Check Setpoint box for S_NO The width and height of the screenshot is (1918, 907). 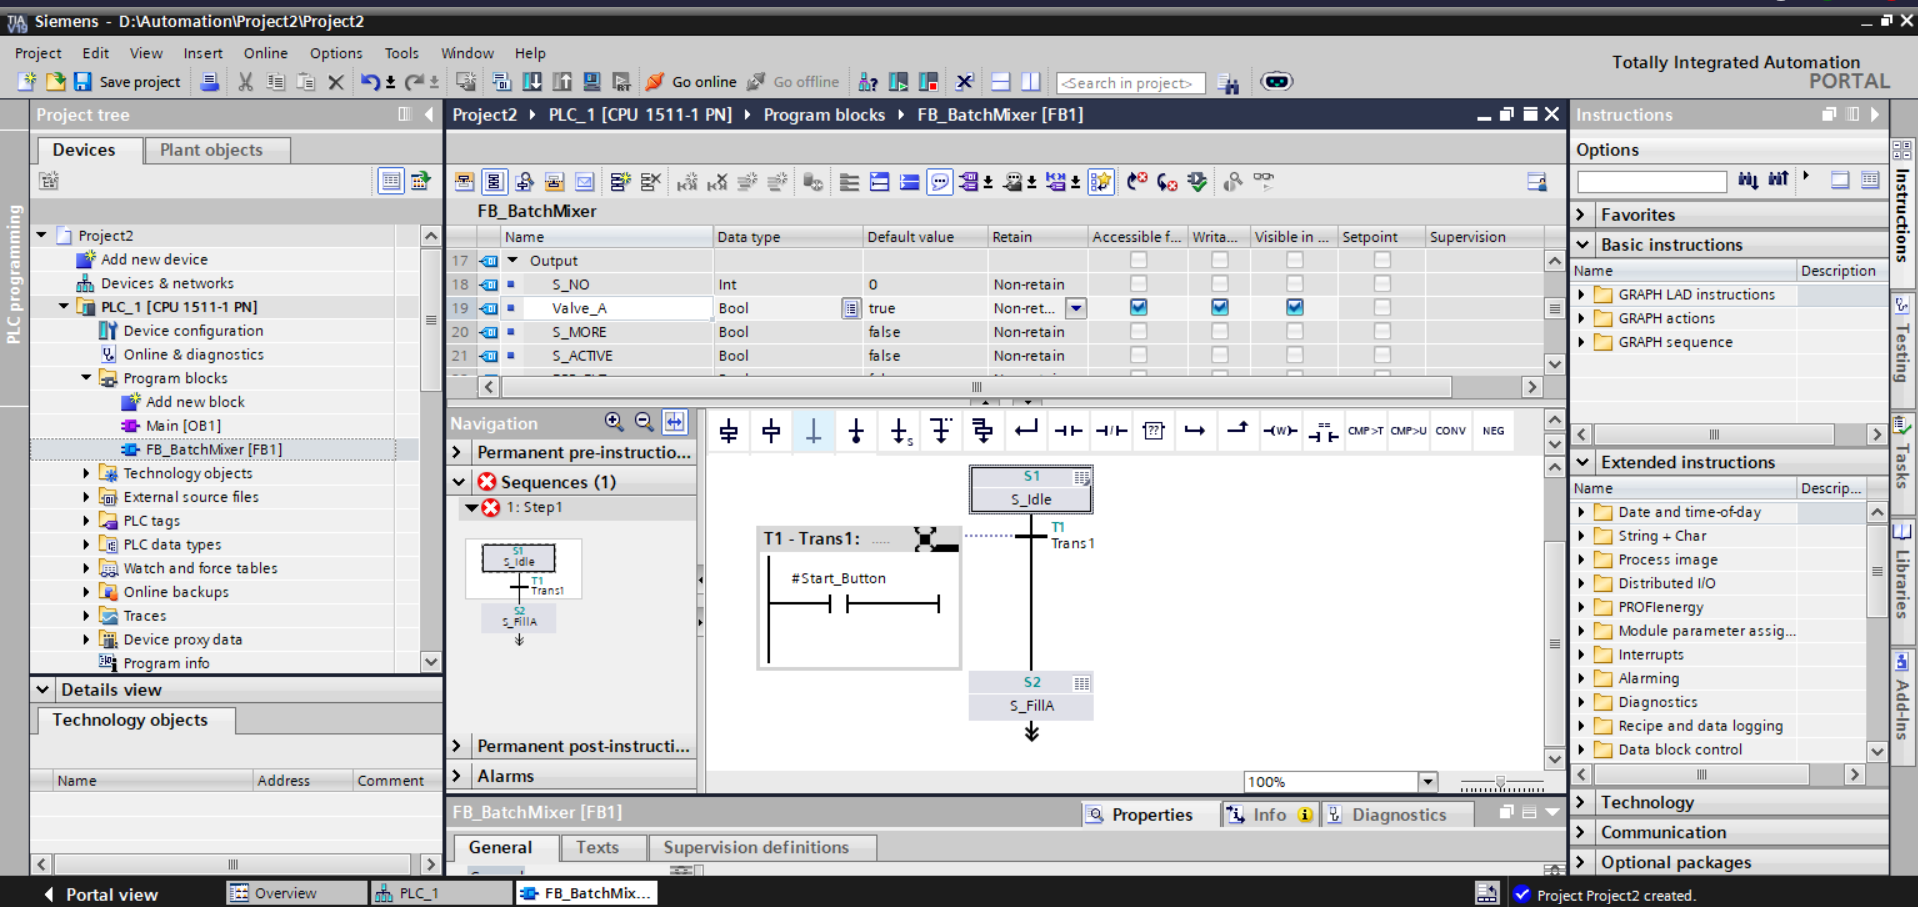pos(1382,284)
